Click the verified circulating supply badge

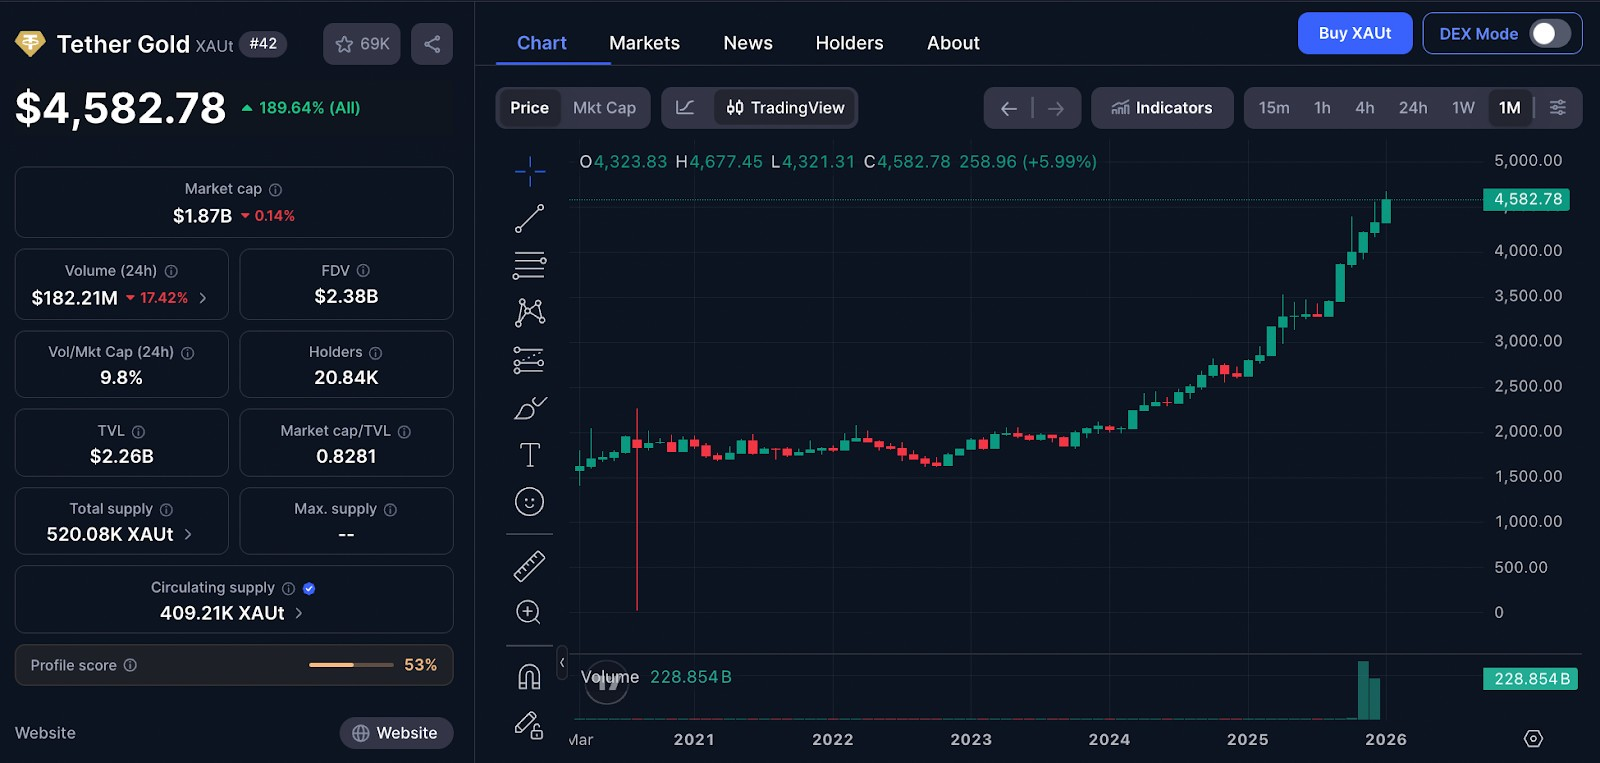309,589
